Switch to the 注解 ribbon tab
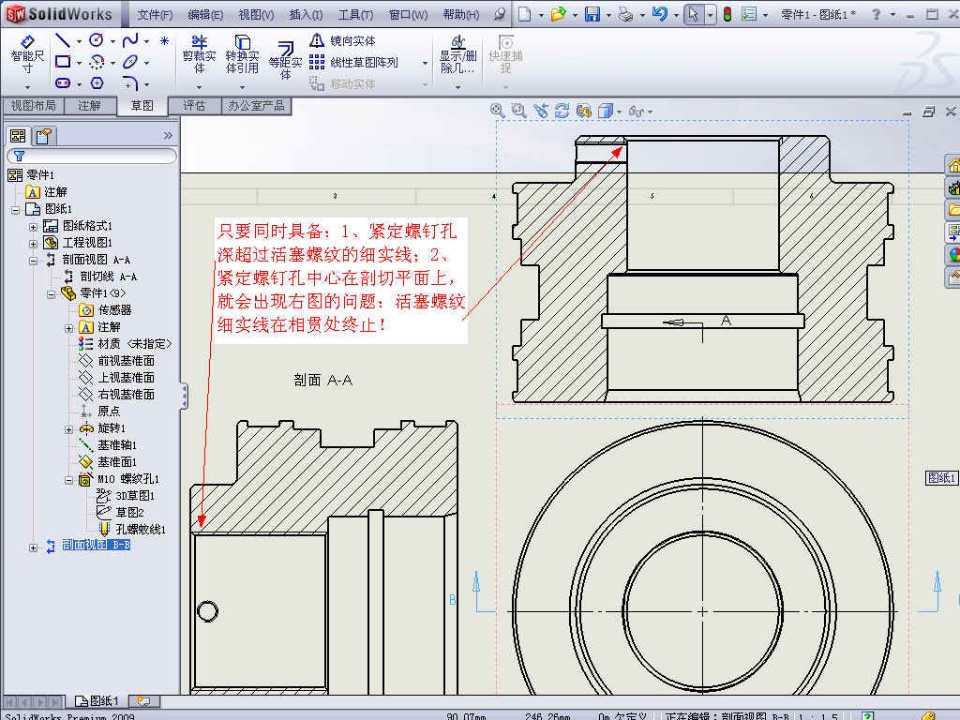This screenshot has height=720, width=960. click(89, 106)
